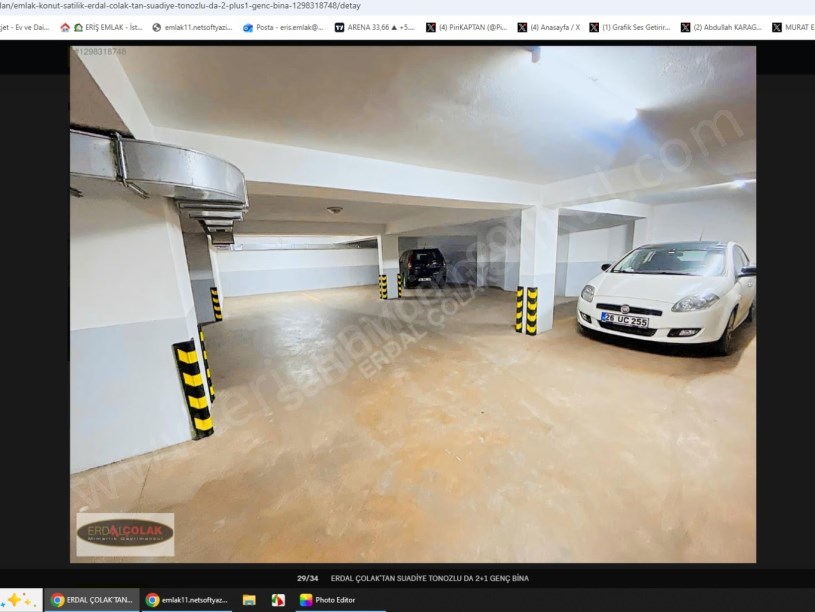Open the Grafik Ses Getirir X bookmark
Image resolution: width=815 pixels, height=612 pixels.
click(629, 27)
